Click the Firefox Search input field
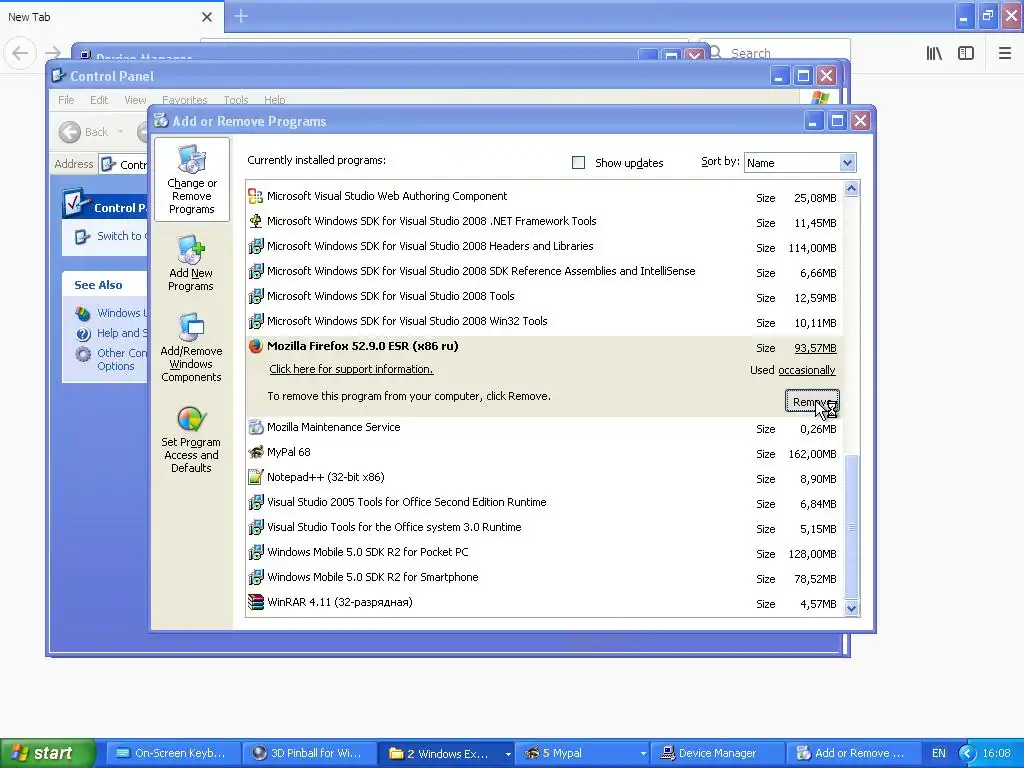Screen dimensions: 1024x768 pyautogui.click(x=775, y=53)
